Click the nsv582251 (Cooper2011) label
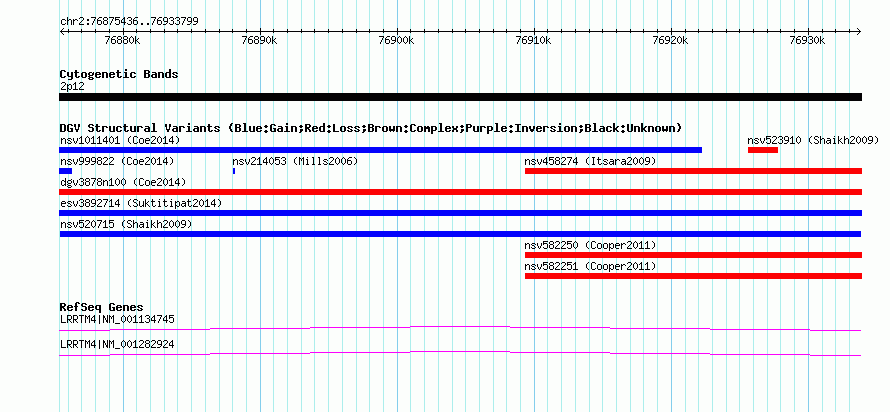The image size is (890, 412). click(590, 266)
